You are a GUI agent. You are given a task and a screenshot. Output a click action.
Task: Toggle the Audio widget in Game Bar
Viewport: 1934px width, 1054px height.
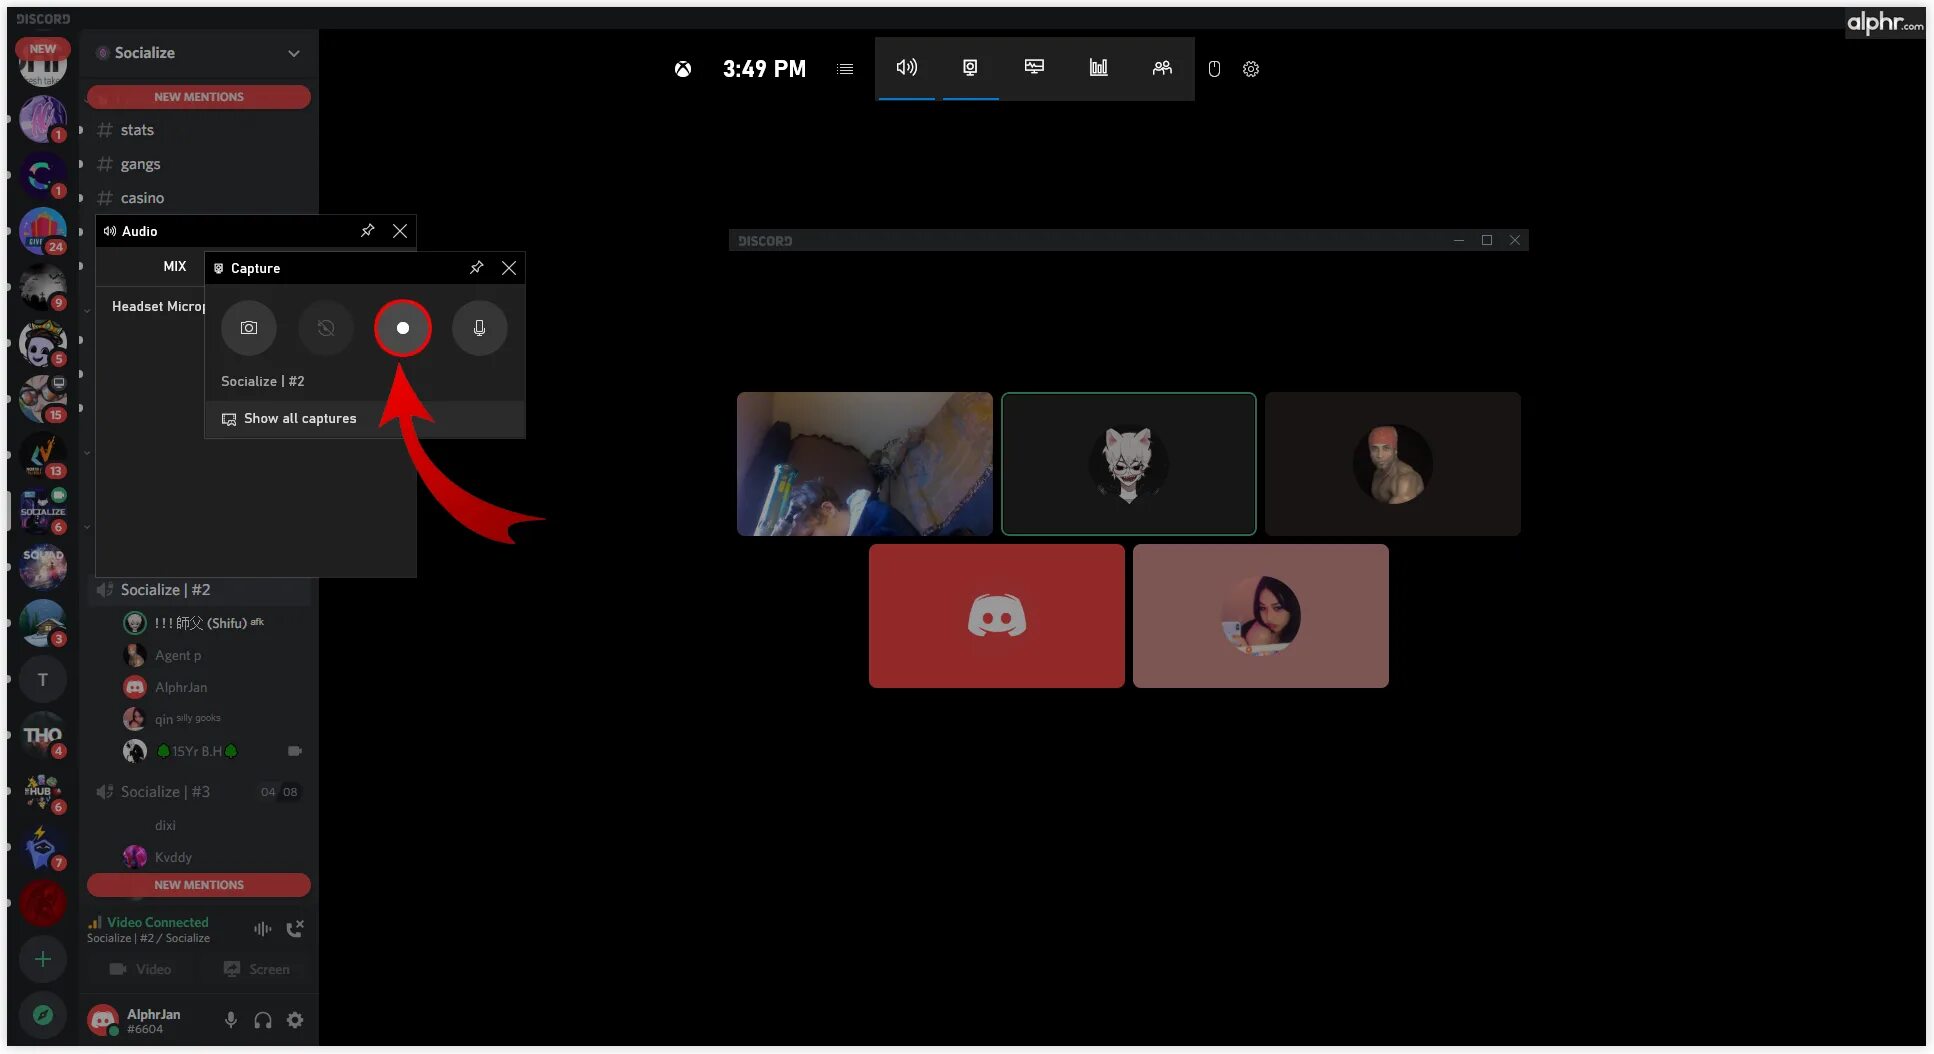(906, 68)
